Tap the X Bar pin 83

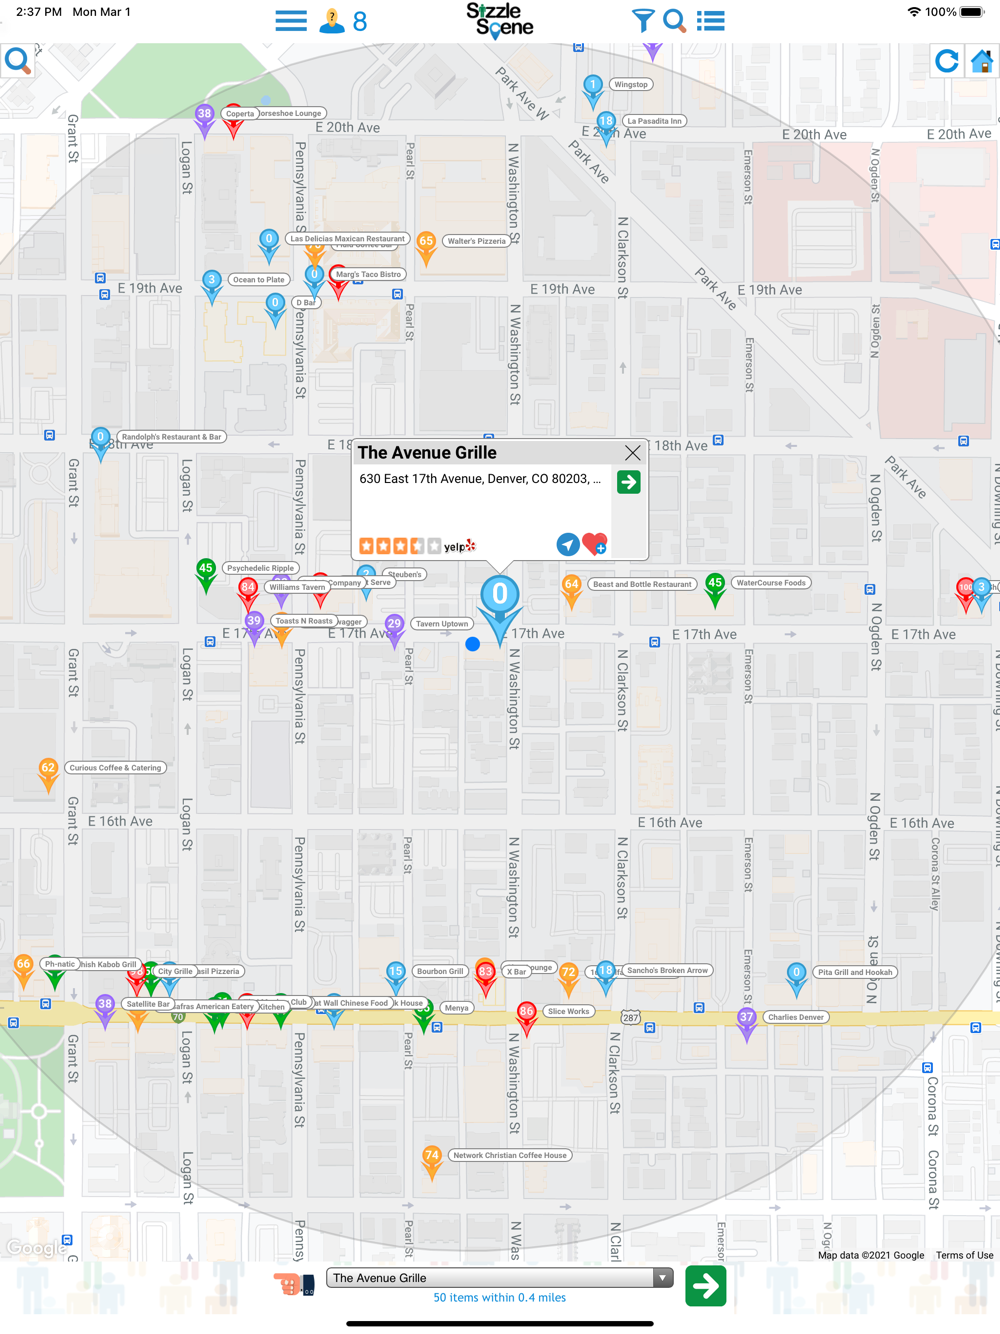[x=486, y=977]
